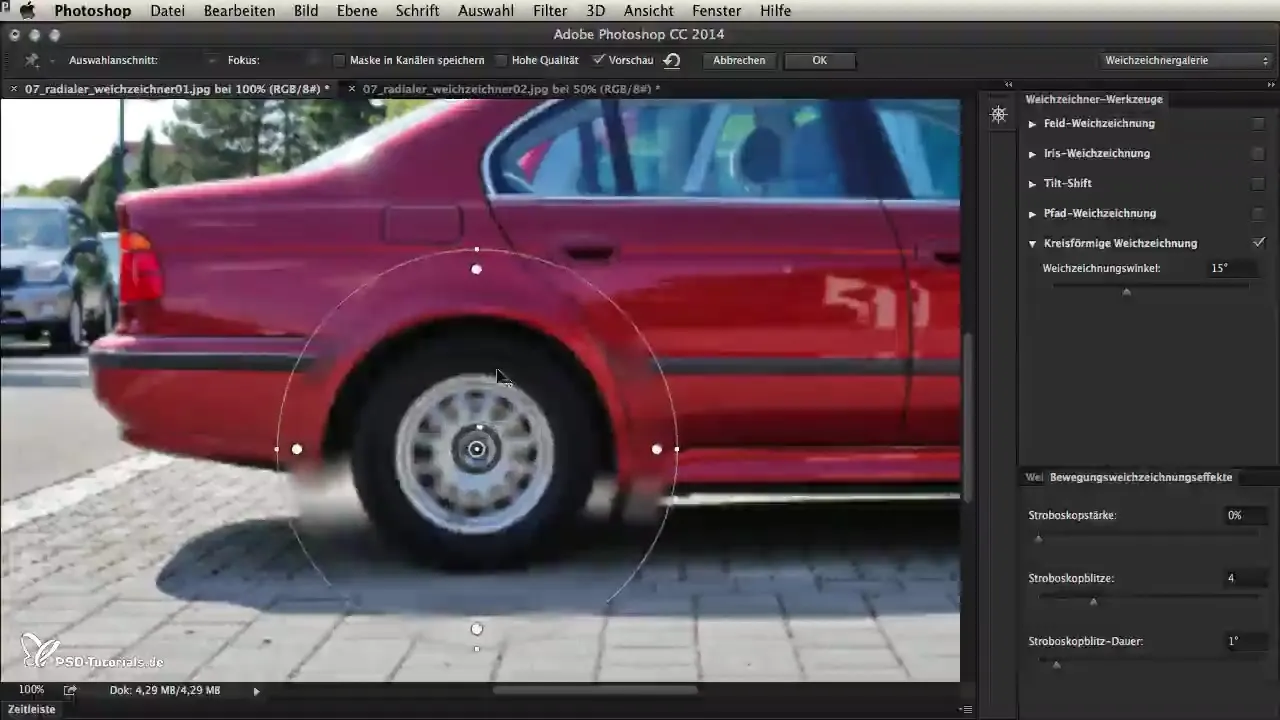The image size is (1280, 720).
Task: Open the Zeitleiste panel menu icon
Action: click(965, 709)
